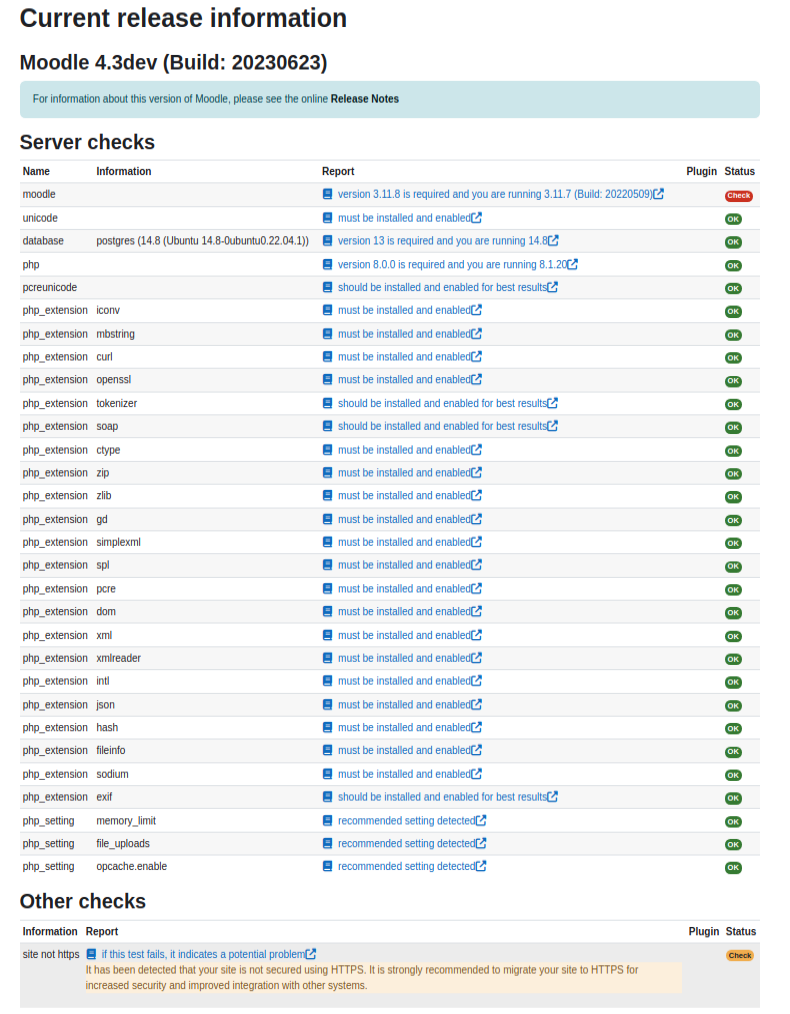Open hash must be installed report link

pos(404,728)
